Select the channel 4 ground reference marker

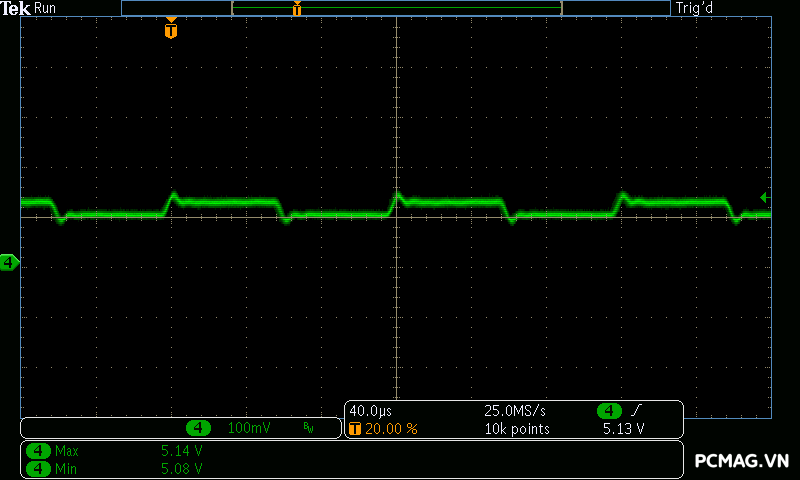9,262
